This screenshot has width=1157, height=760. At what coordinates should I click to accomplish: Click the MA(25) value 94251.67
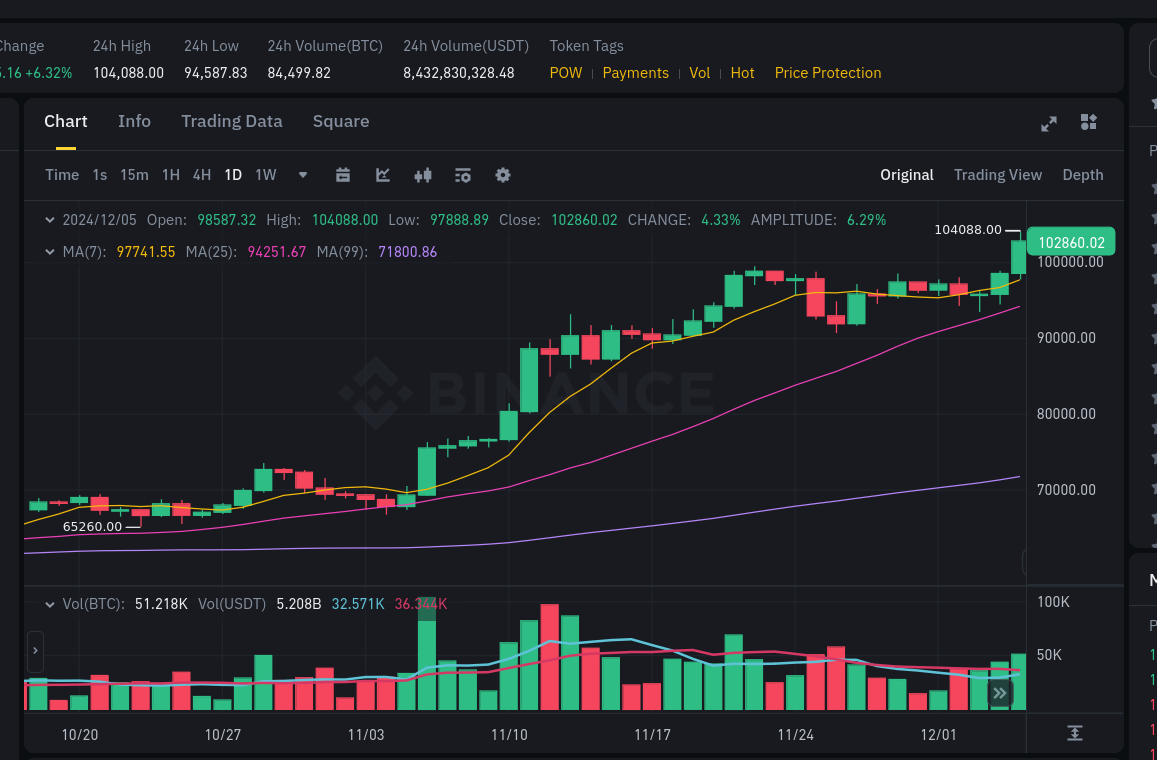point(277,252)
